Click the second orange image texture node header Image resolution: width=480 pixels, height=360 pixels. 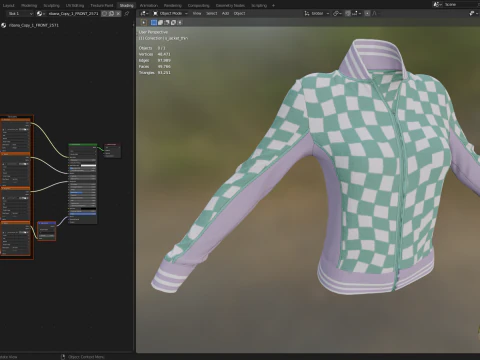(15, 154)
